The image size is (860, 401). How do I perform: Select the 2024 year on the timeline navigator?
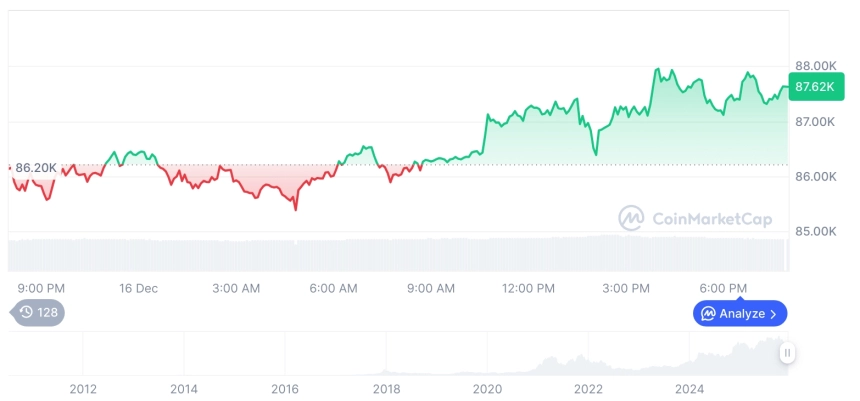689,389
